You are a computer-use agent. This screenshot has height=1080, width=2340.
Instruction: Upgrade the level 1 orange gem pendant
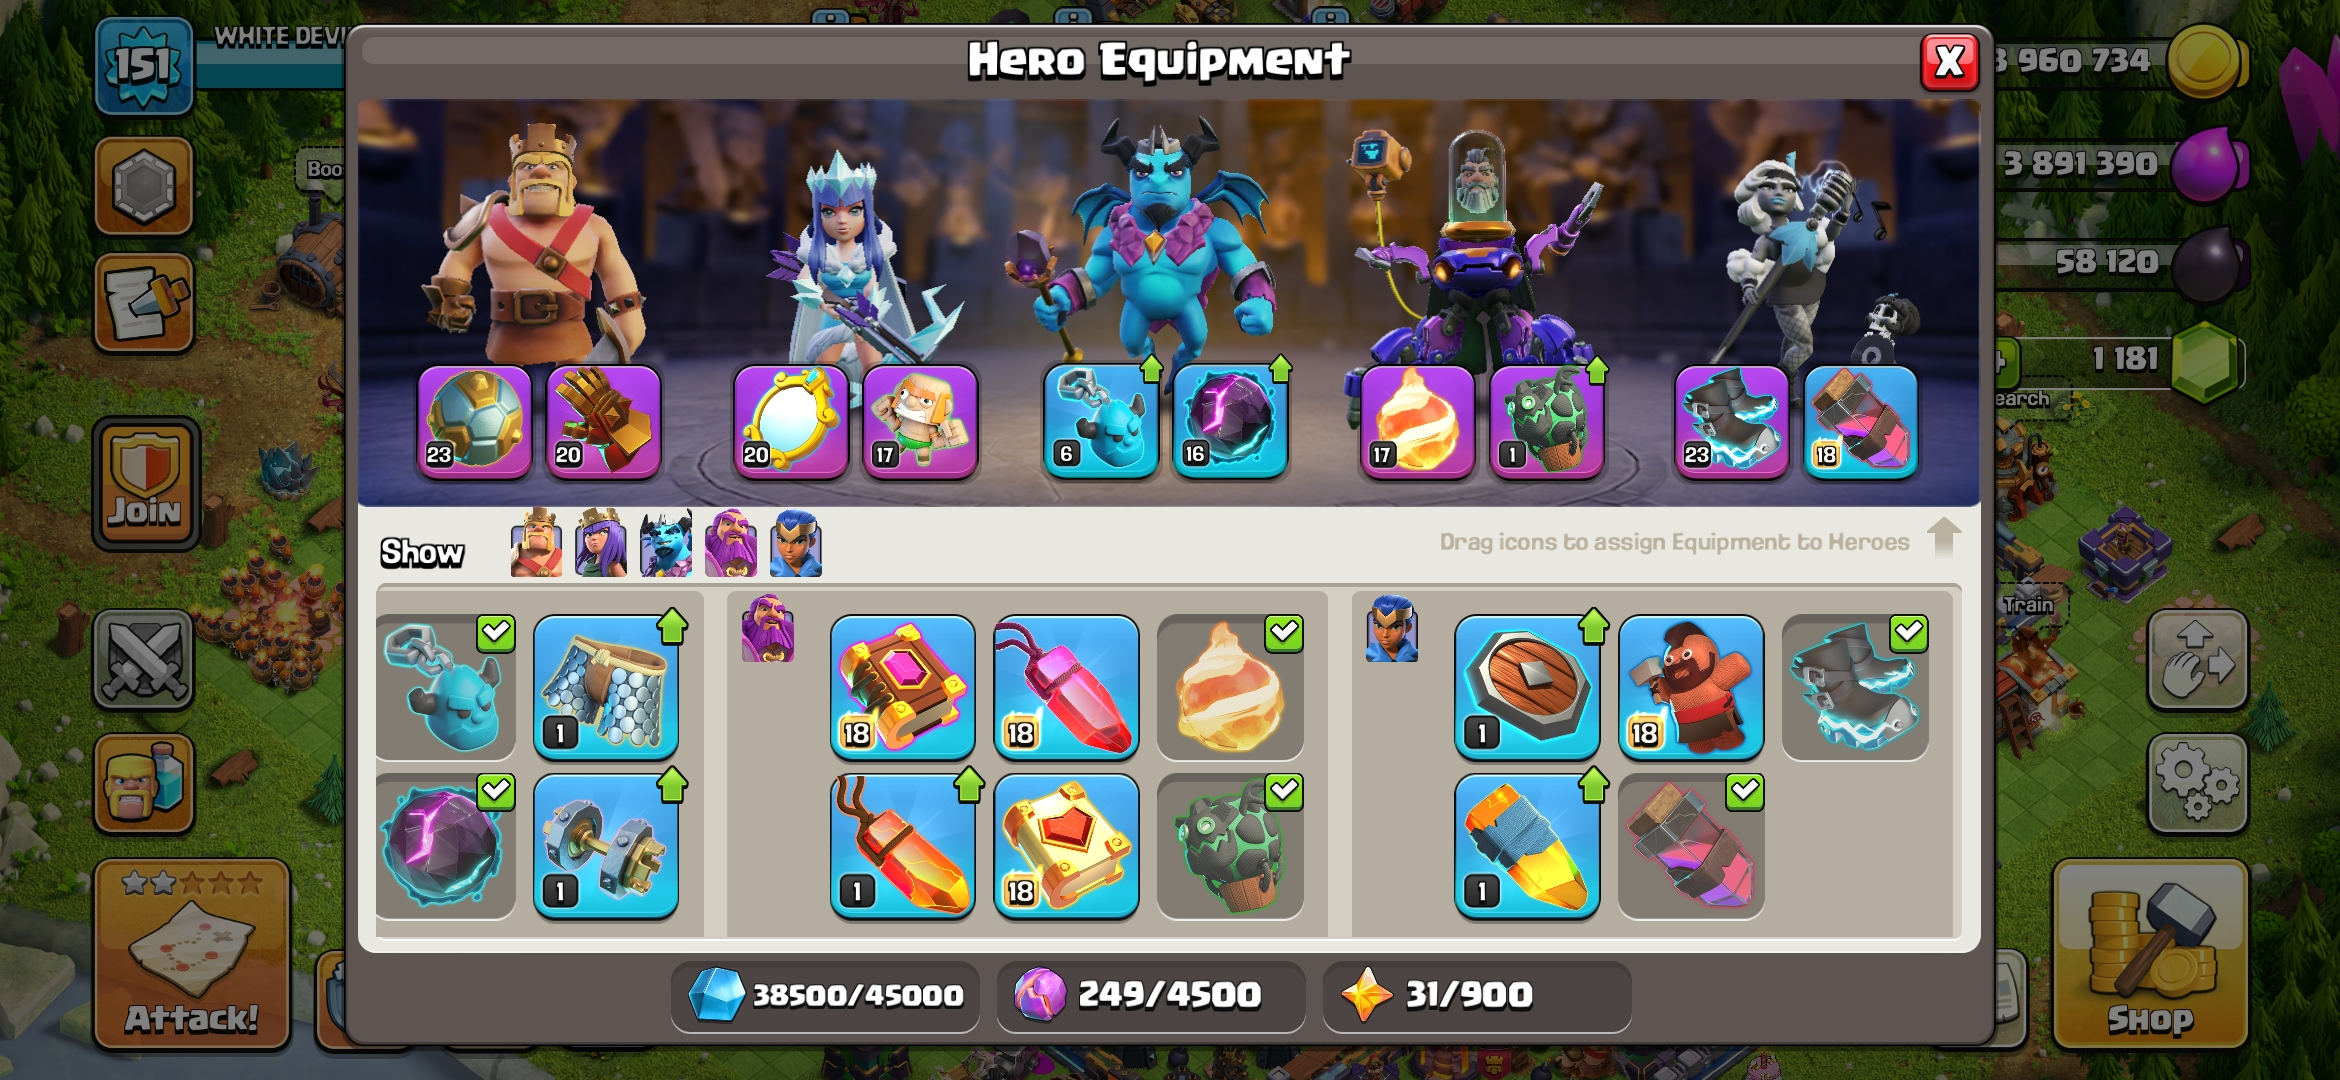(902, 846)
